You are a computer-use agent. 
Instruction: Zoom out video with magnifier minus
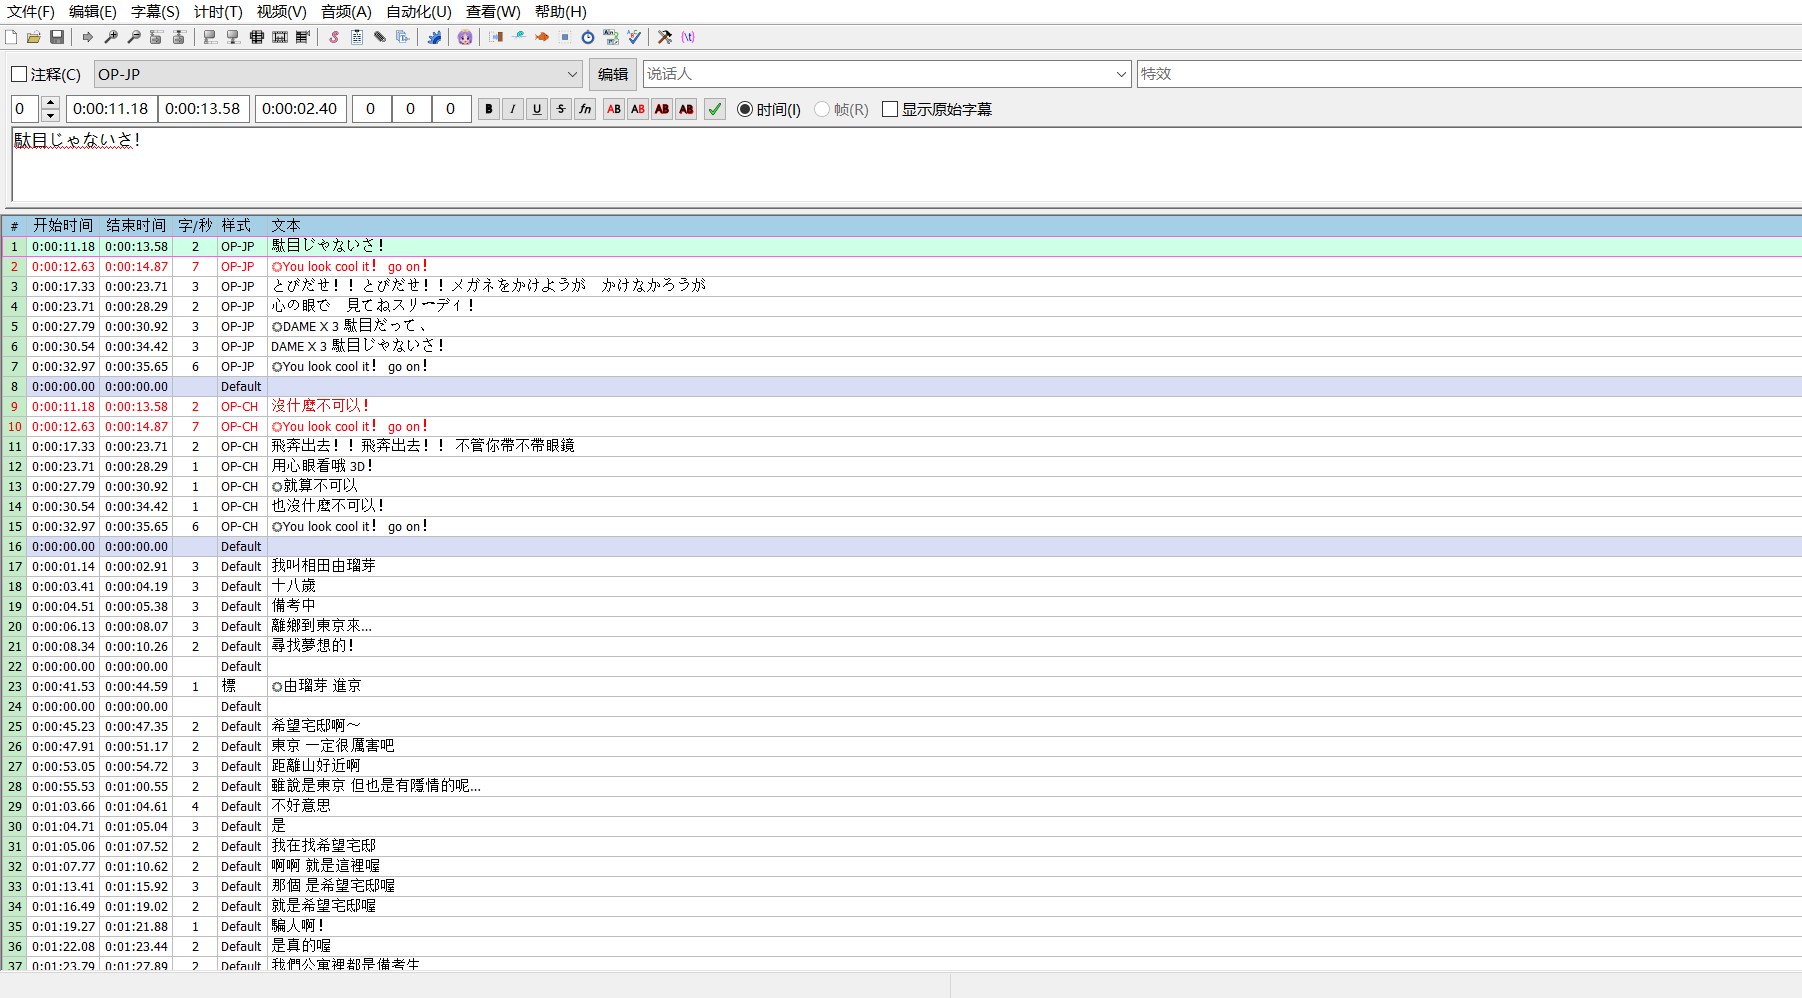pyautogui.click(x=134, y=37)
